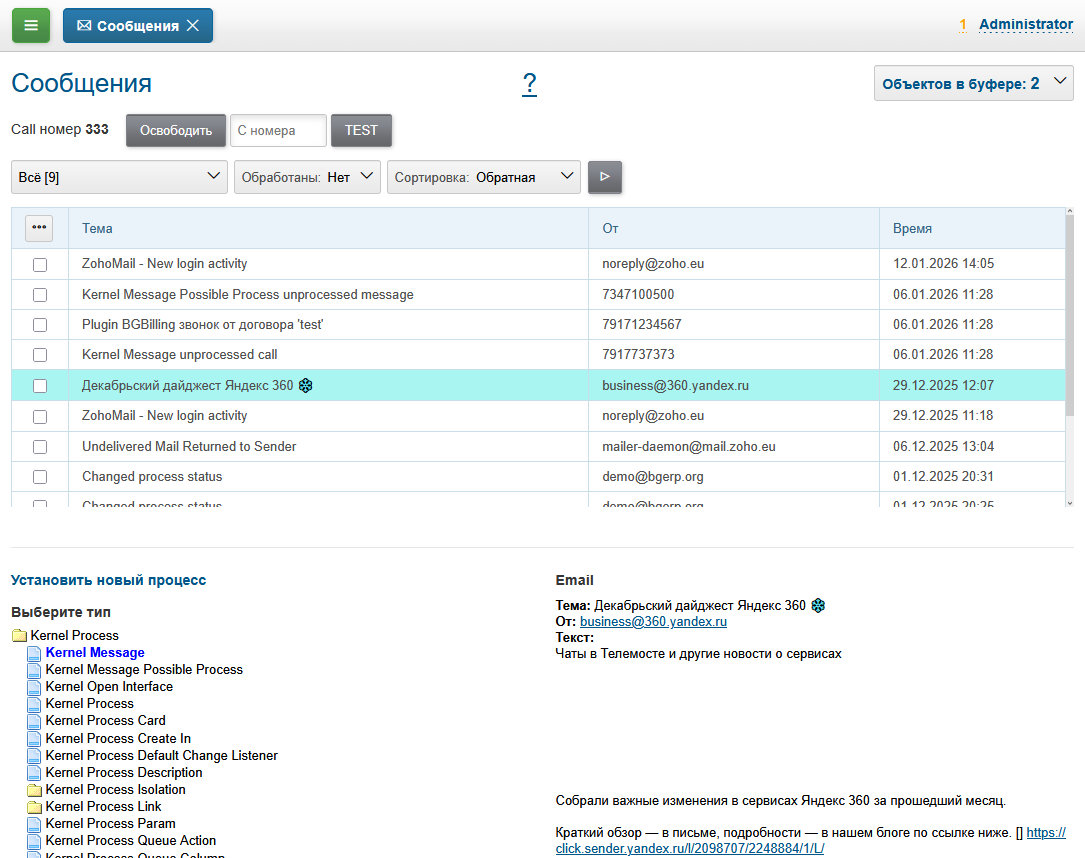Open the three-dots table column menu
The height and width of the screenshot is (858, 1085).
pyautogui.click(x=39, y=228)
